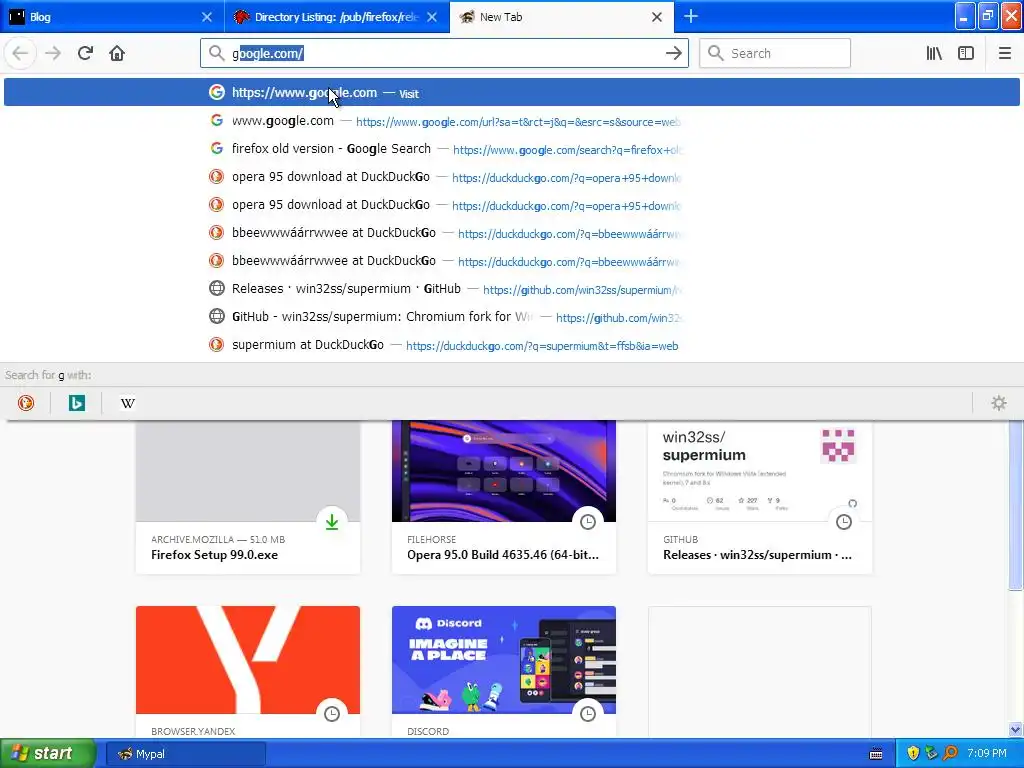Click the download icon on the Firefox Setup card

tap(332, 522)
